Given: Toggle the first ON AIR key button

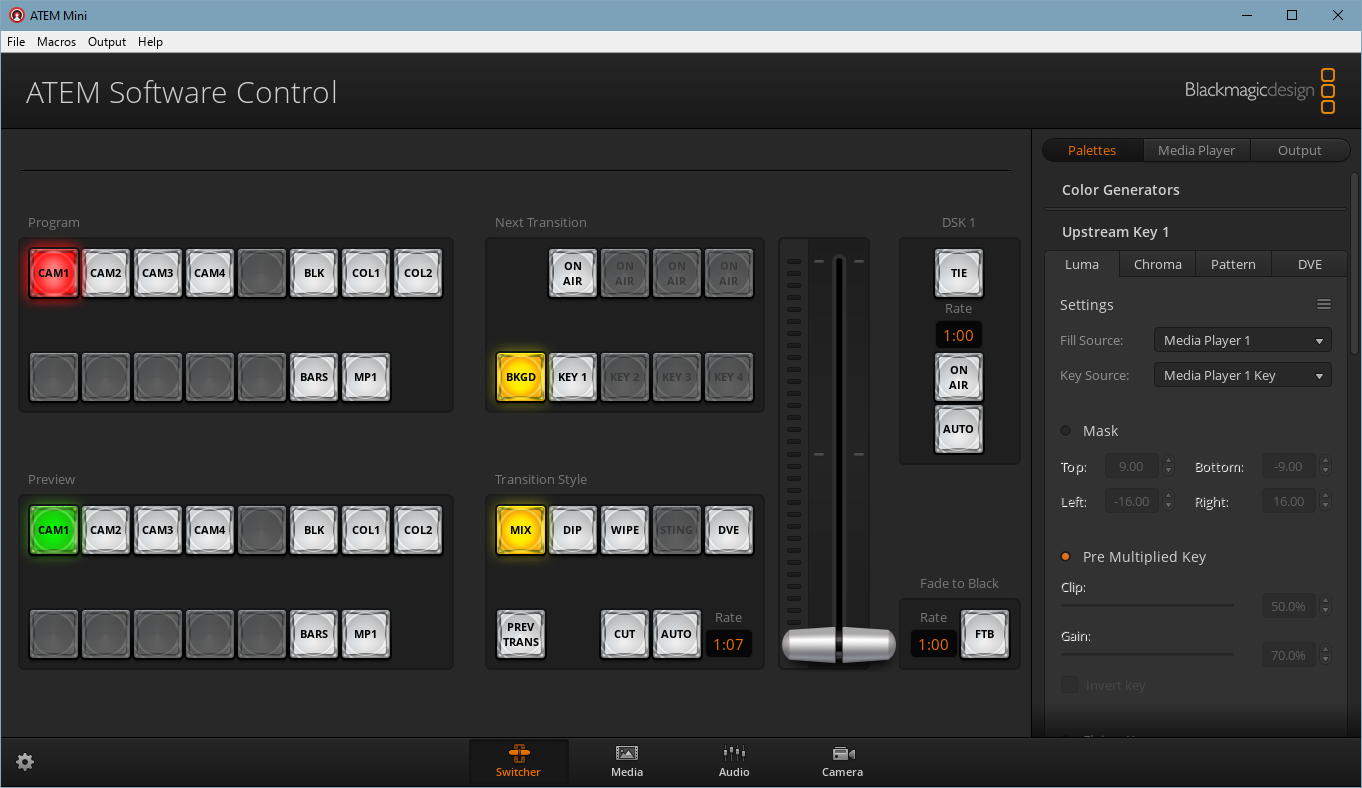Looking at the screenshot, I should pyautogui.click(x=573, y=273).
